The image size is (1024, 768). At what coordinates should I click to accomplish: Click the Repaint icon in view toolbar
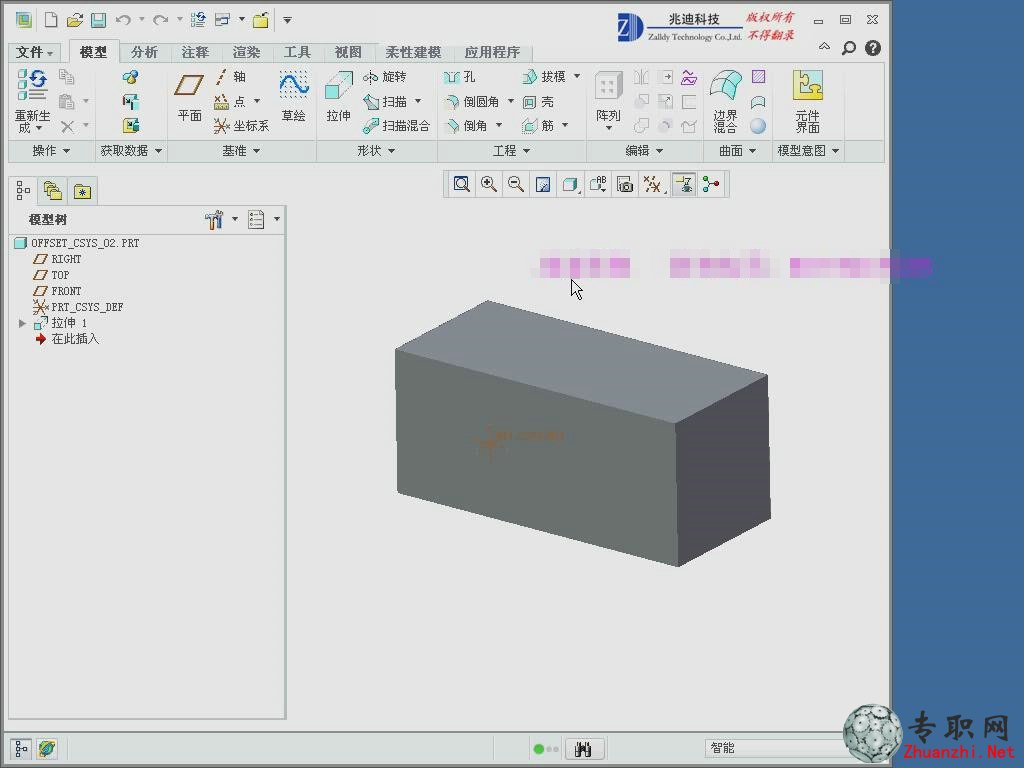543,185
